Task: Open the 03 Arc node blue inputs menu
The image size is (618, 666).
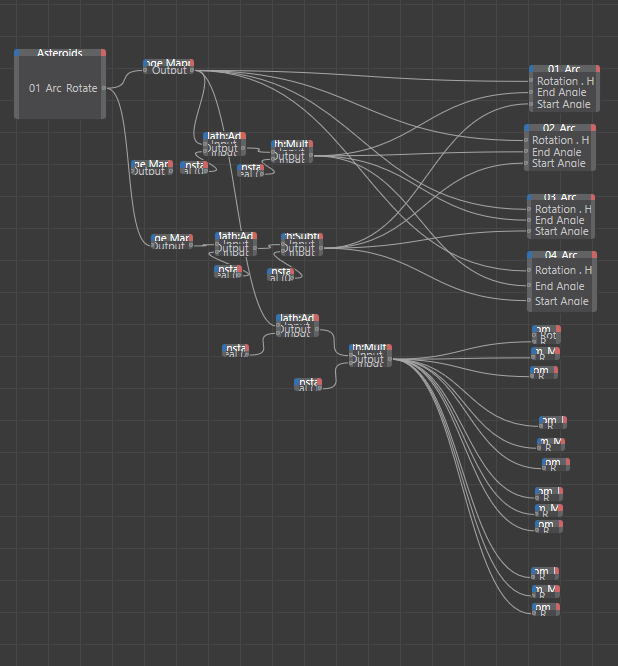Action: [531, 198]
